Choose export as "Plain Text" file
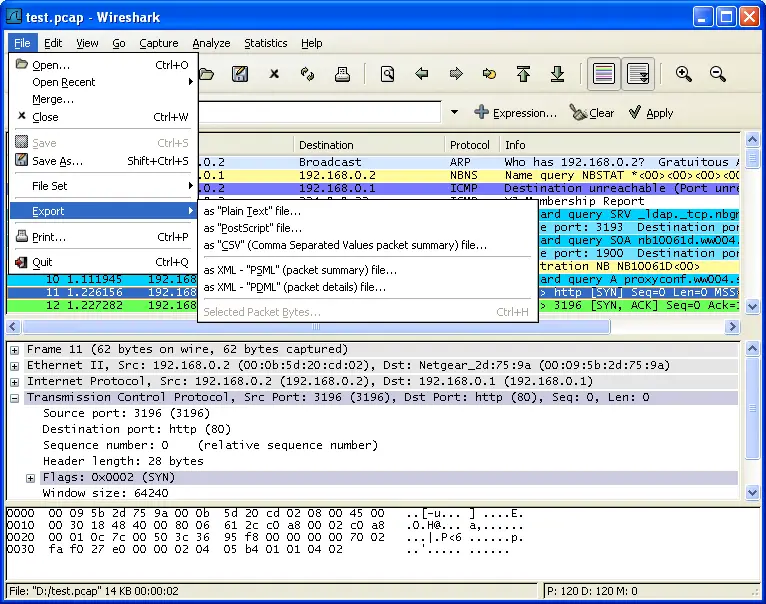The image size is (766, 604). (x=252, y=211)
